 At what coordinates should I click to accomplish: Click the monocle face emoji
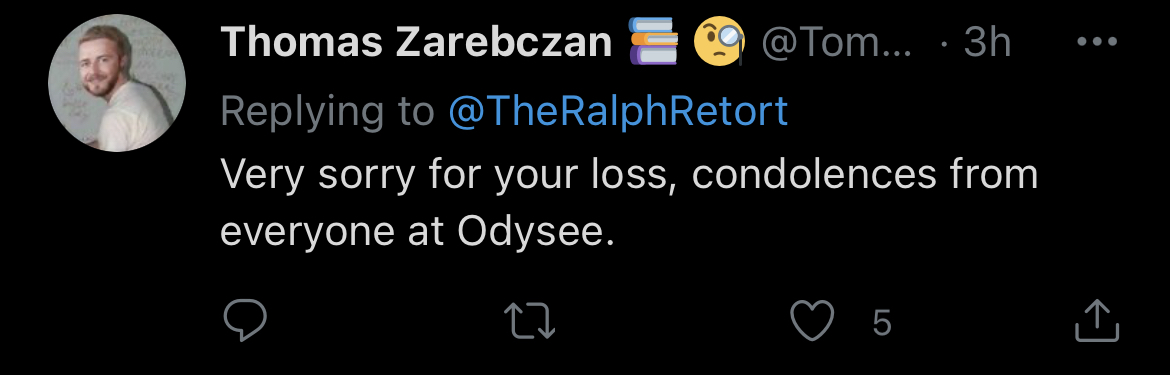pos(719,41)
